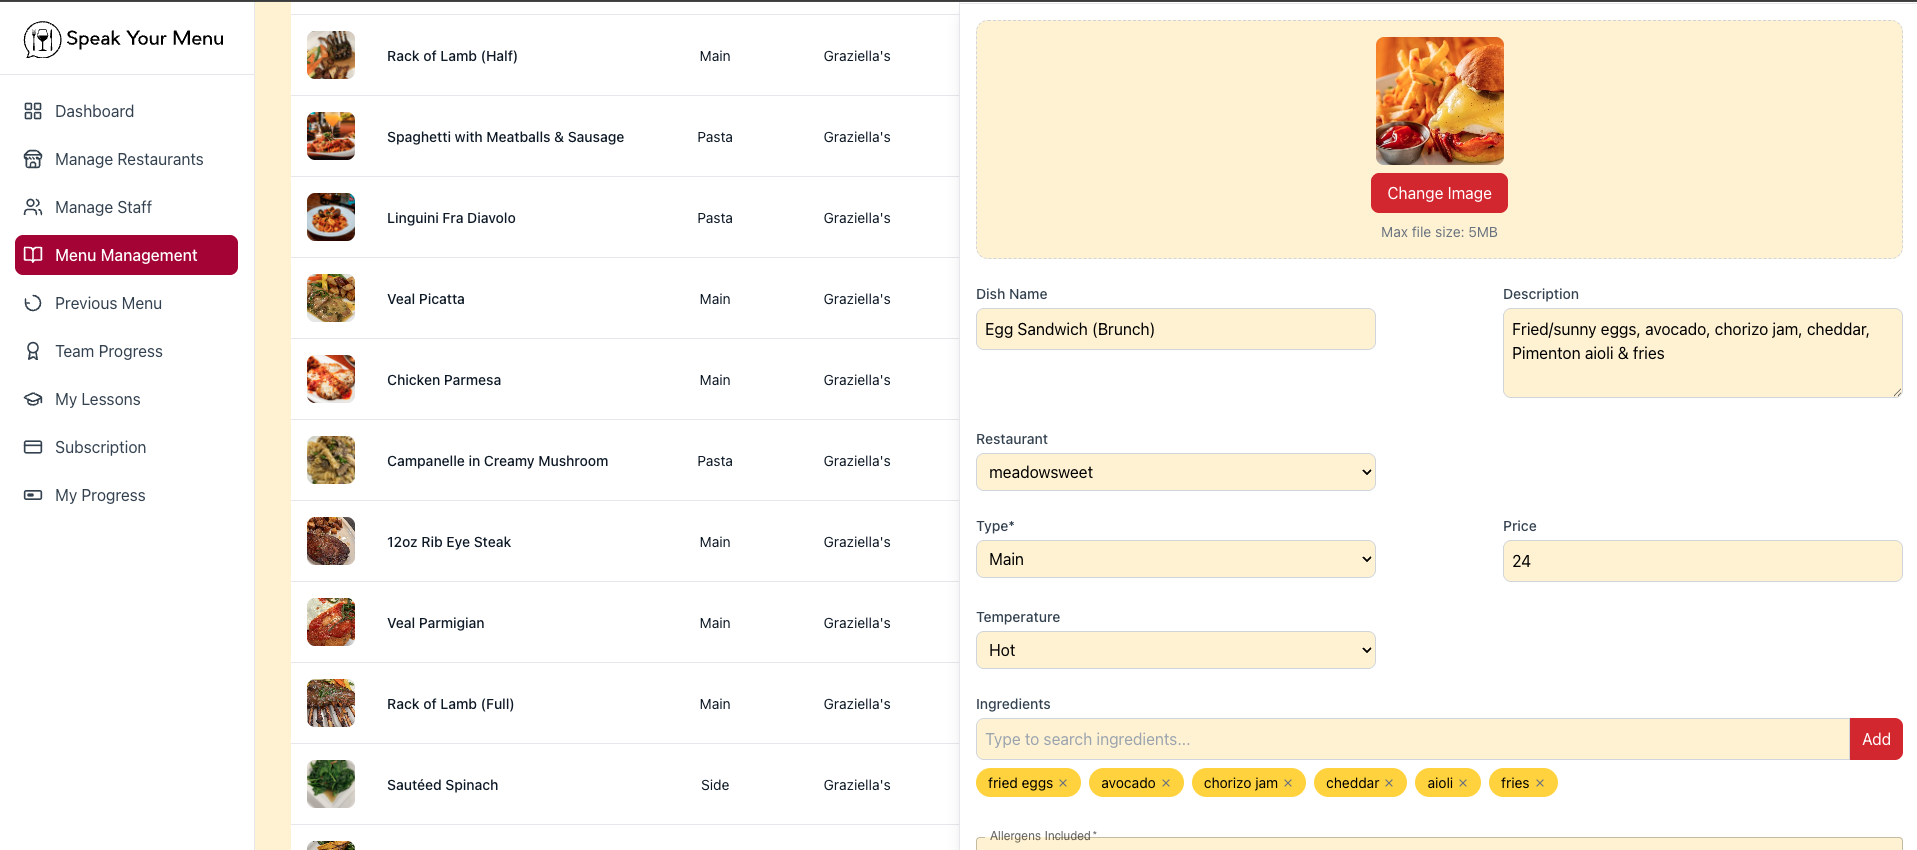Click the Linguini Fra Diavolo thumbnail
Image resolution: width=1917 pixels, height=850 pixels.
coord(331,217)
